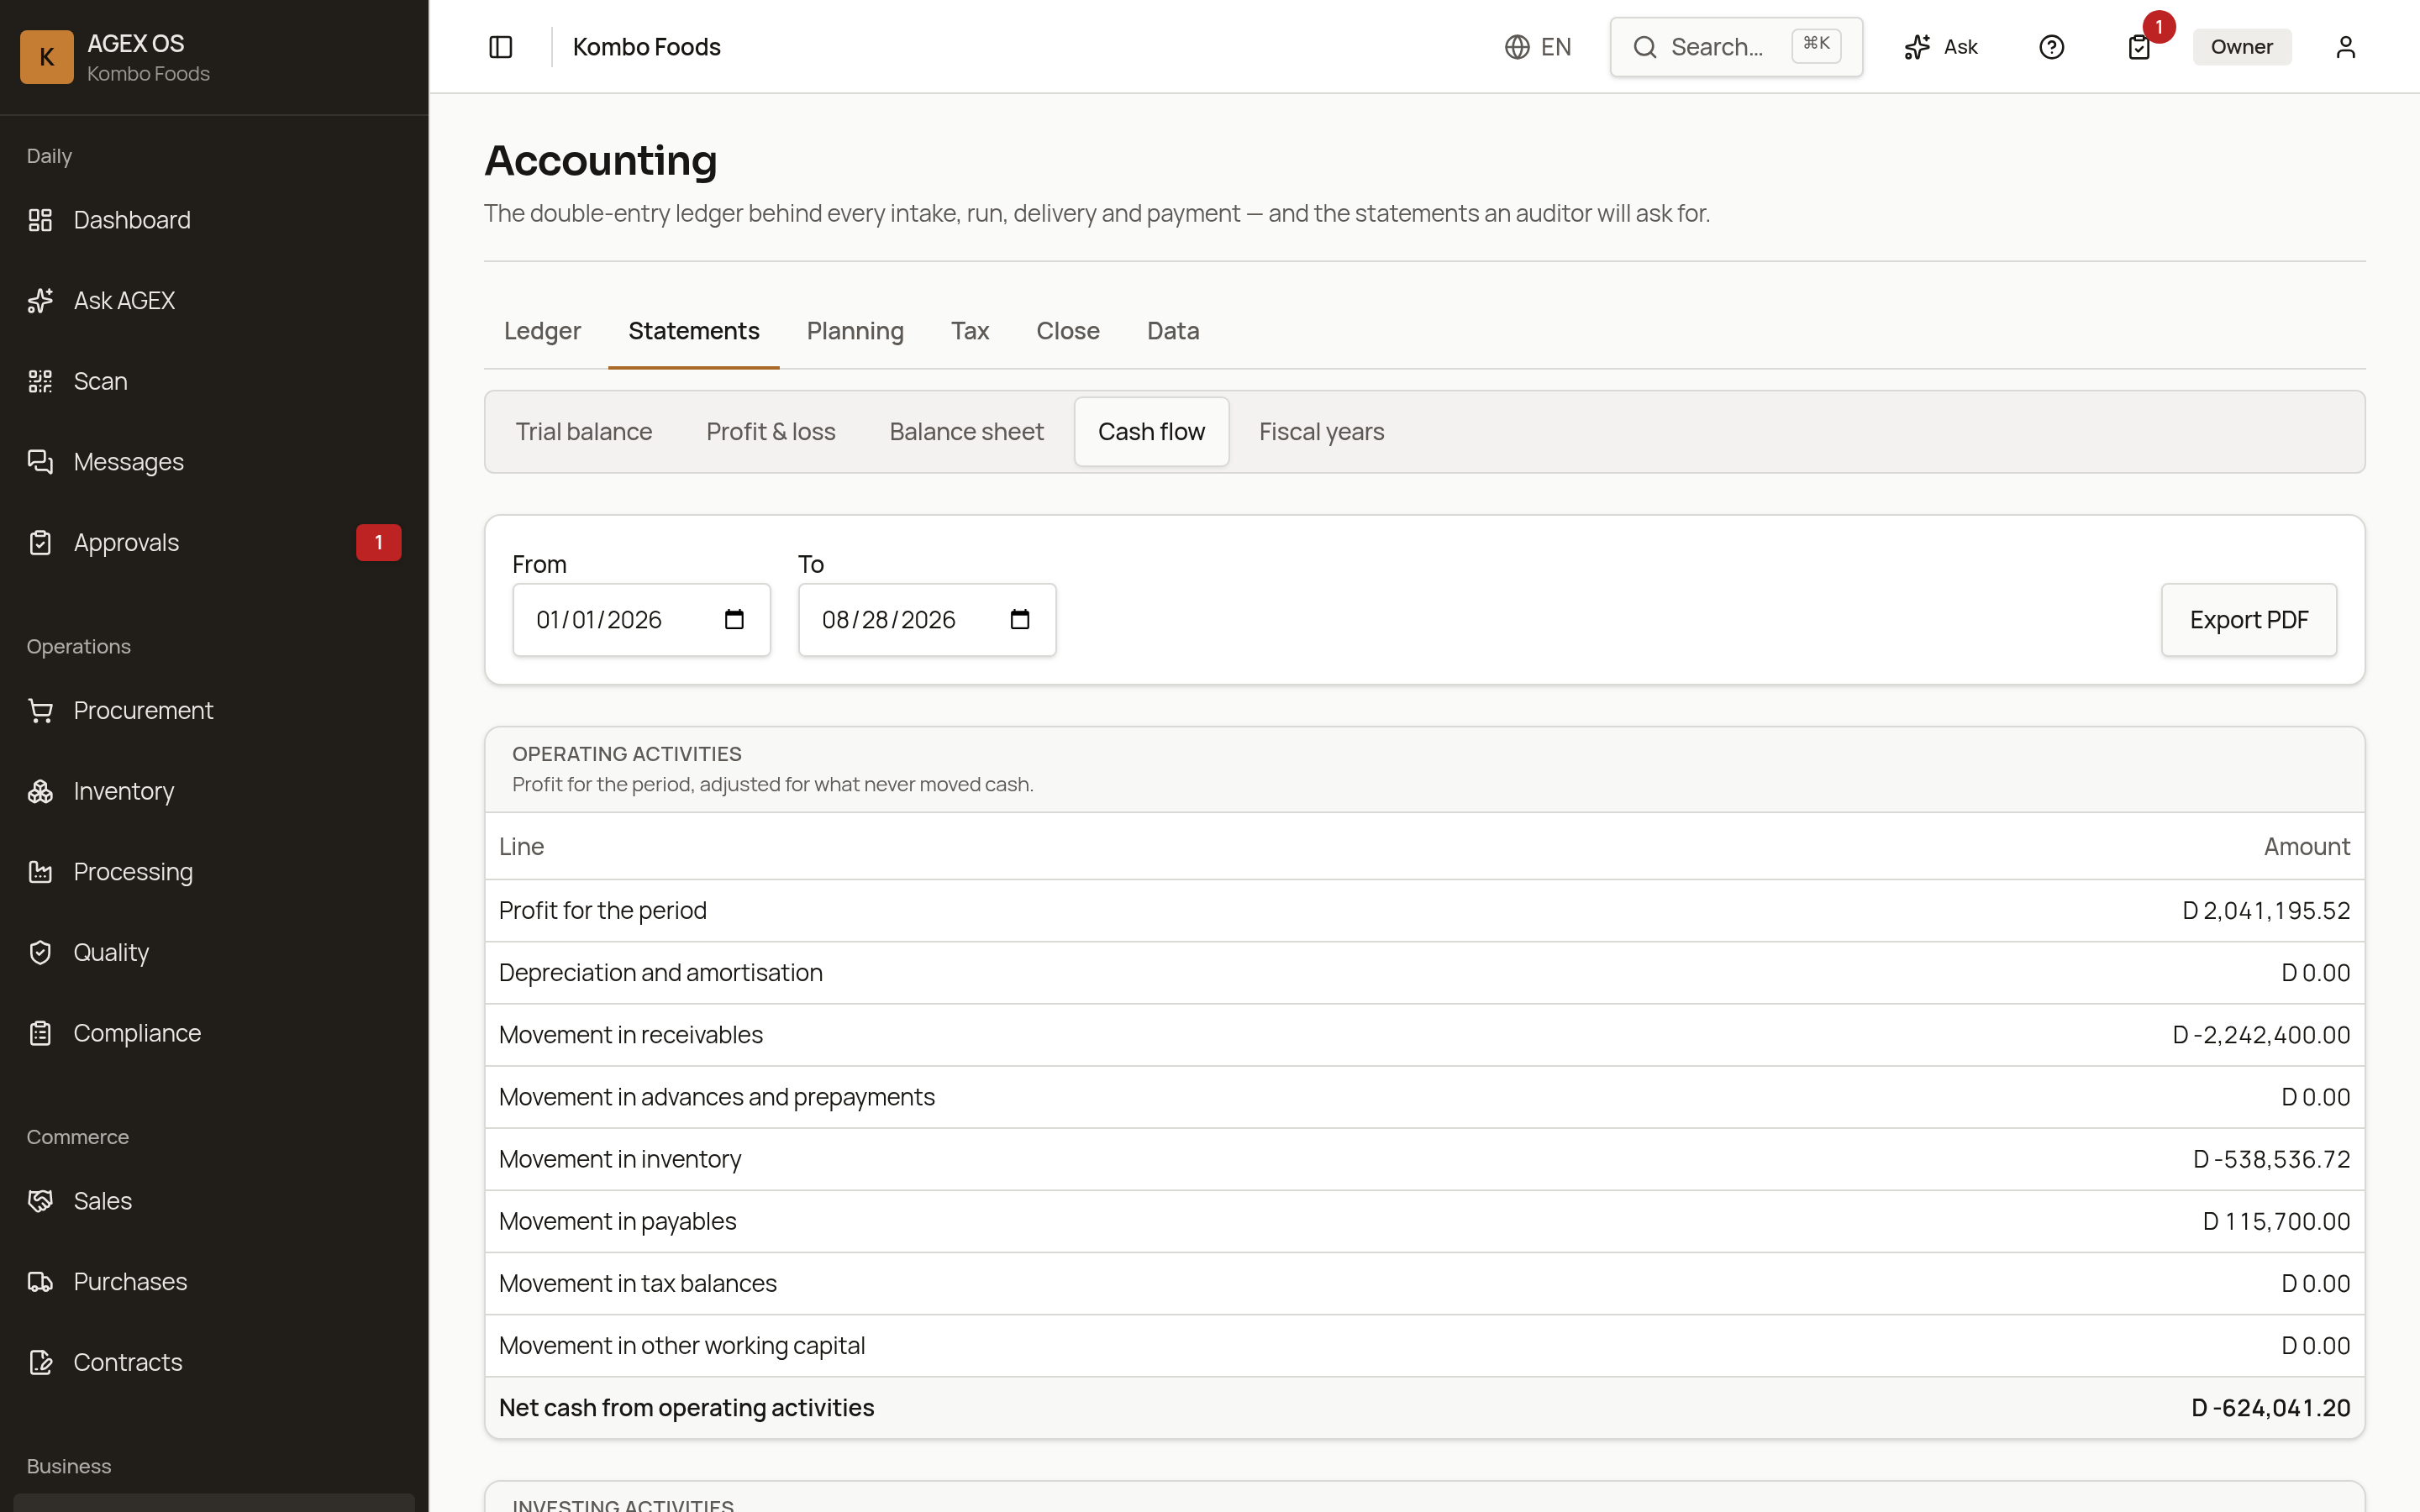This screenshot has height=1512, width=2420.
Task: Click the Owner role badge
Action: (x=2241, y=47)
